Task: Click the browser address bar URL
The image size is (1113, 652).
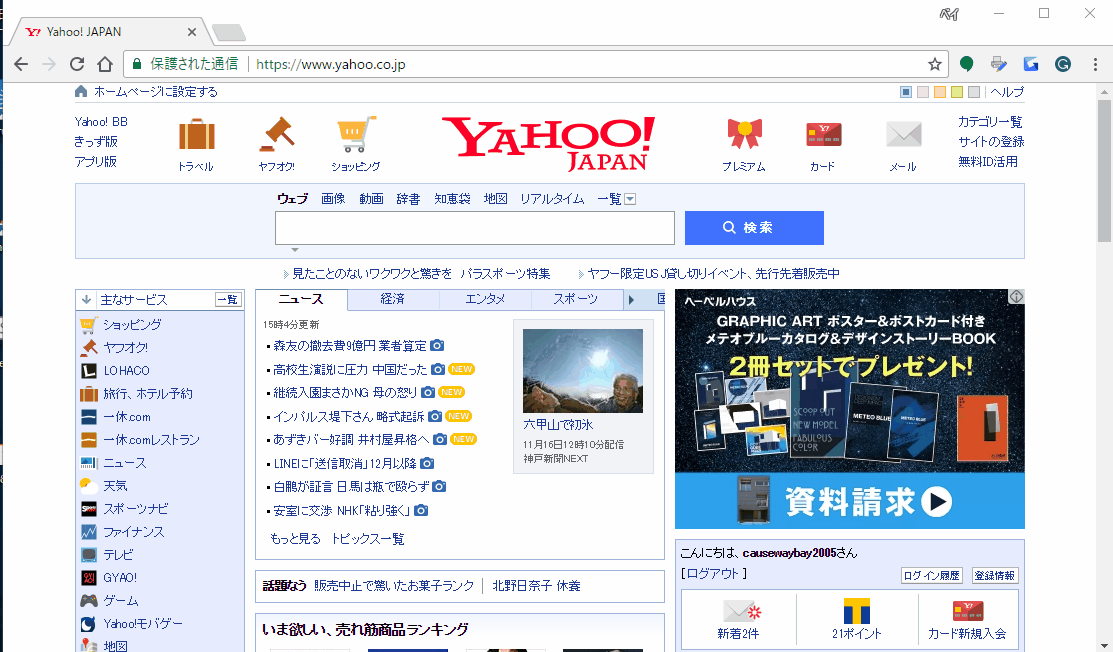Action: (x=331, y=65)
